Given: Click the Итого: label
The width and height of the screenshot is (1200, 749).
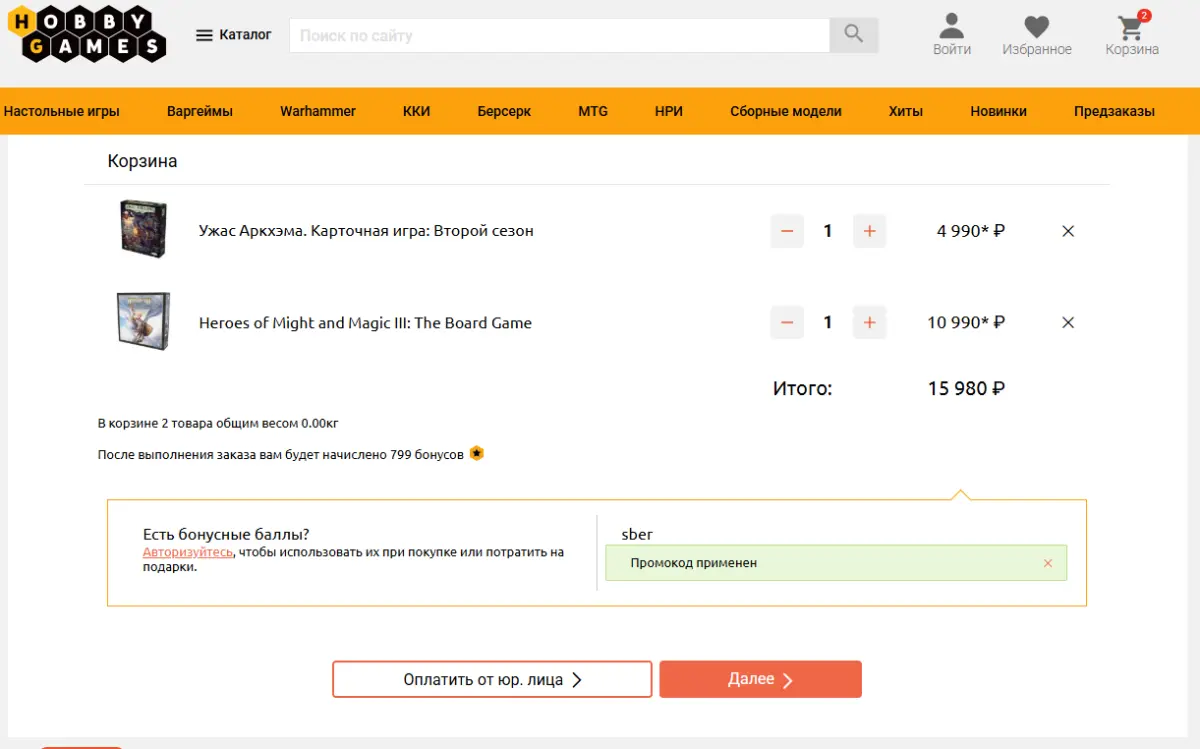Looking at the screenshot, I should pyautogui.click(x=802, y=388).
